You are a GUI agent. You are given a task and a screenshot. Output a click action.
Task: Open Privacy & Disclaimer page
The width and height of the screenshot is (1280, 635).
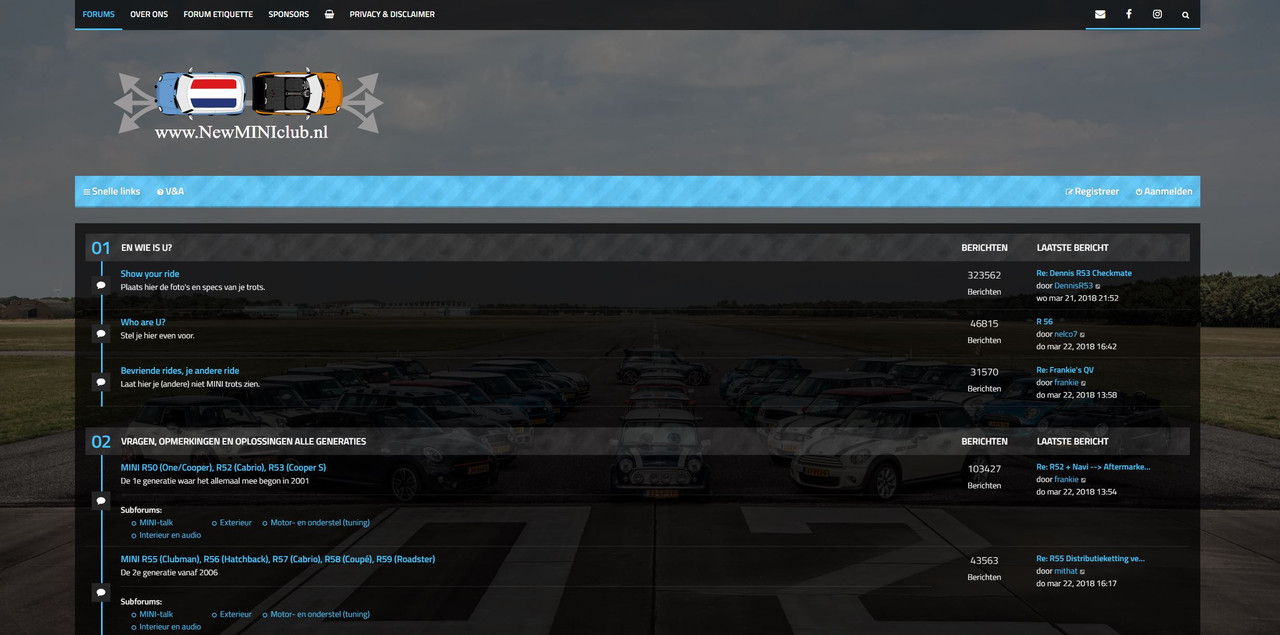point(392,14)
